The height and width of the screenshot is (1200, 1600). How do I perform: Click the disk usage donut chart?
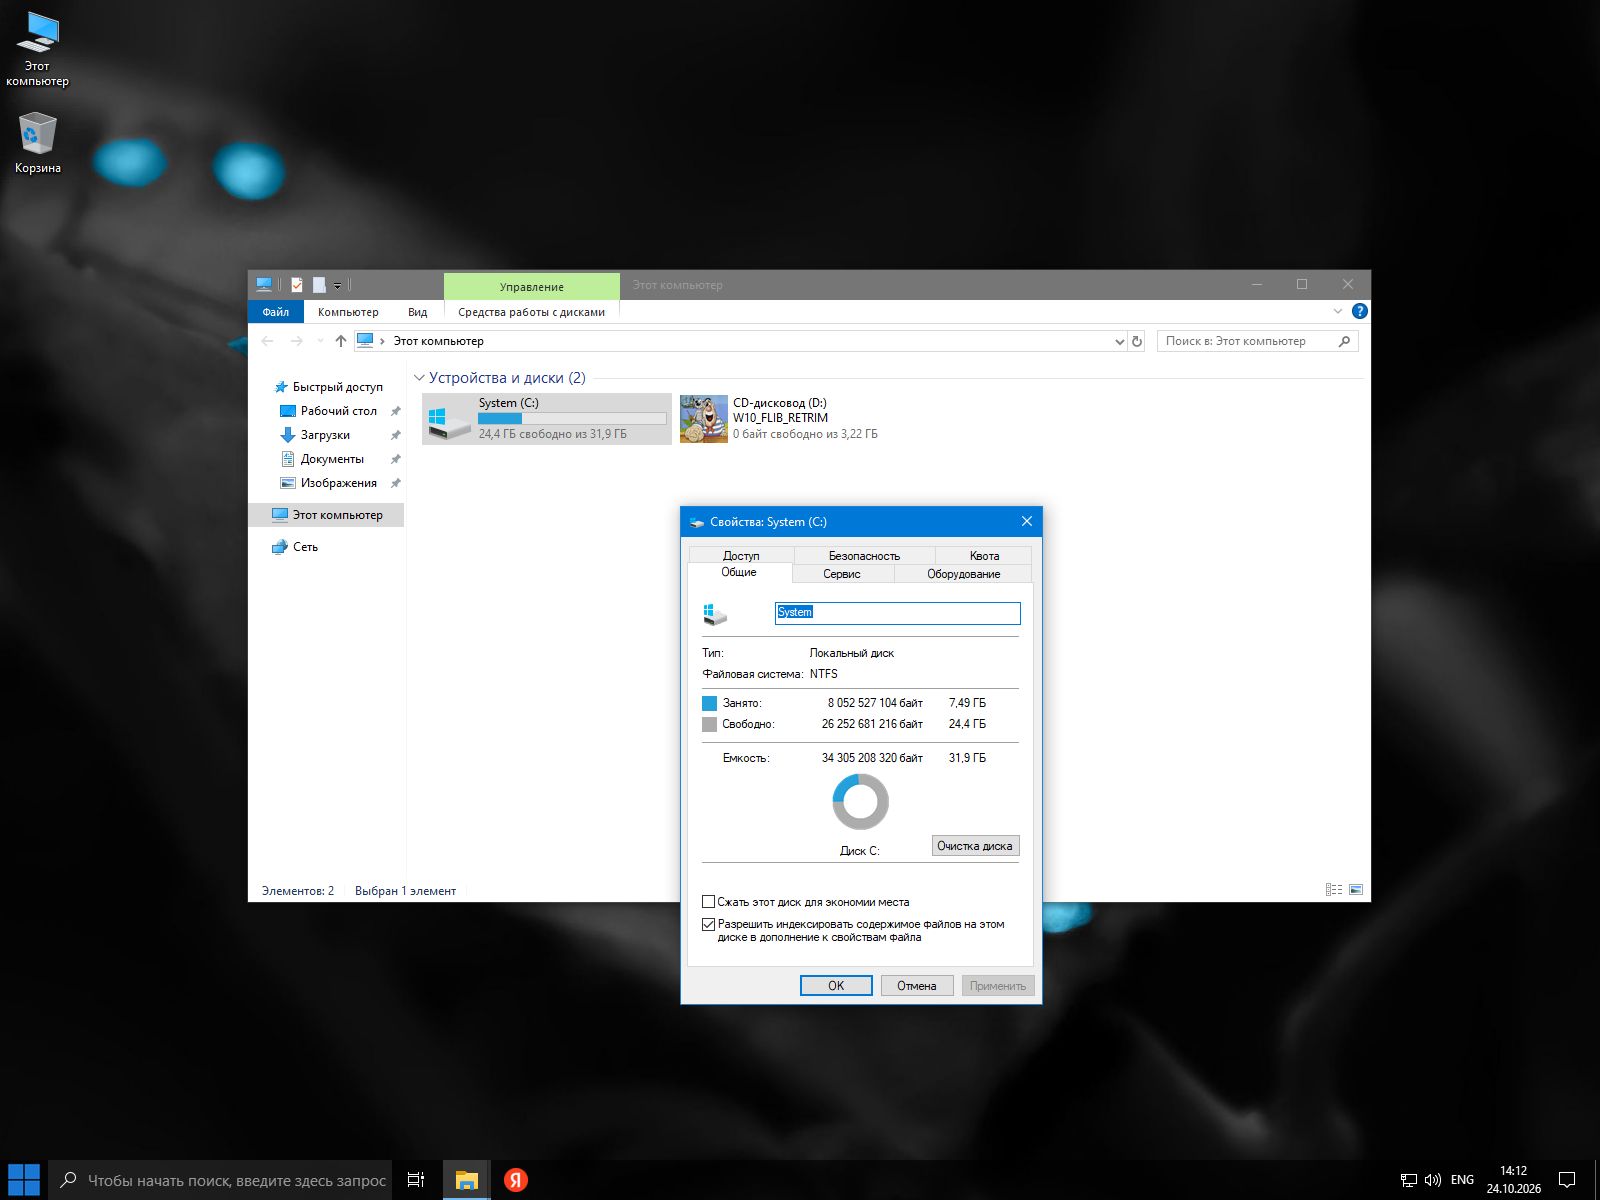coord(860,801)
